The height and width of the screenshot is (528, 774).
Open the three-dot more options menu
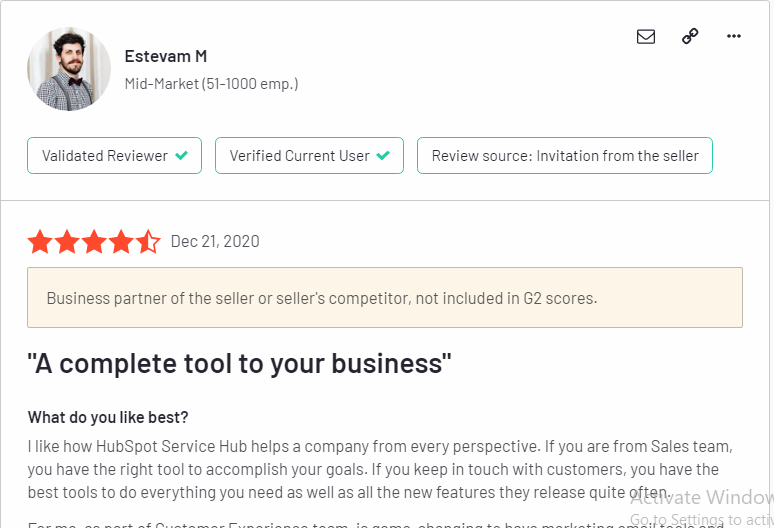734,36
